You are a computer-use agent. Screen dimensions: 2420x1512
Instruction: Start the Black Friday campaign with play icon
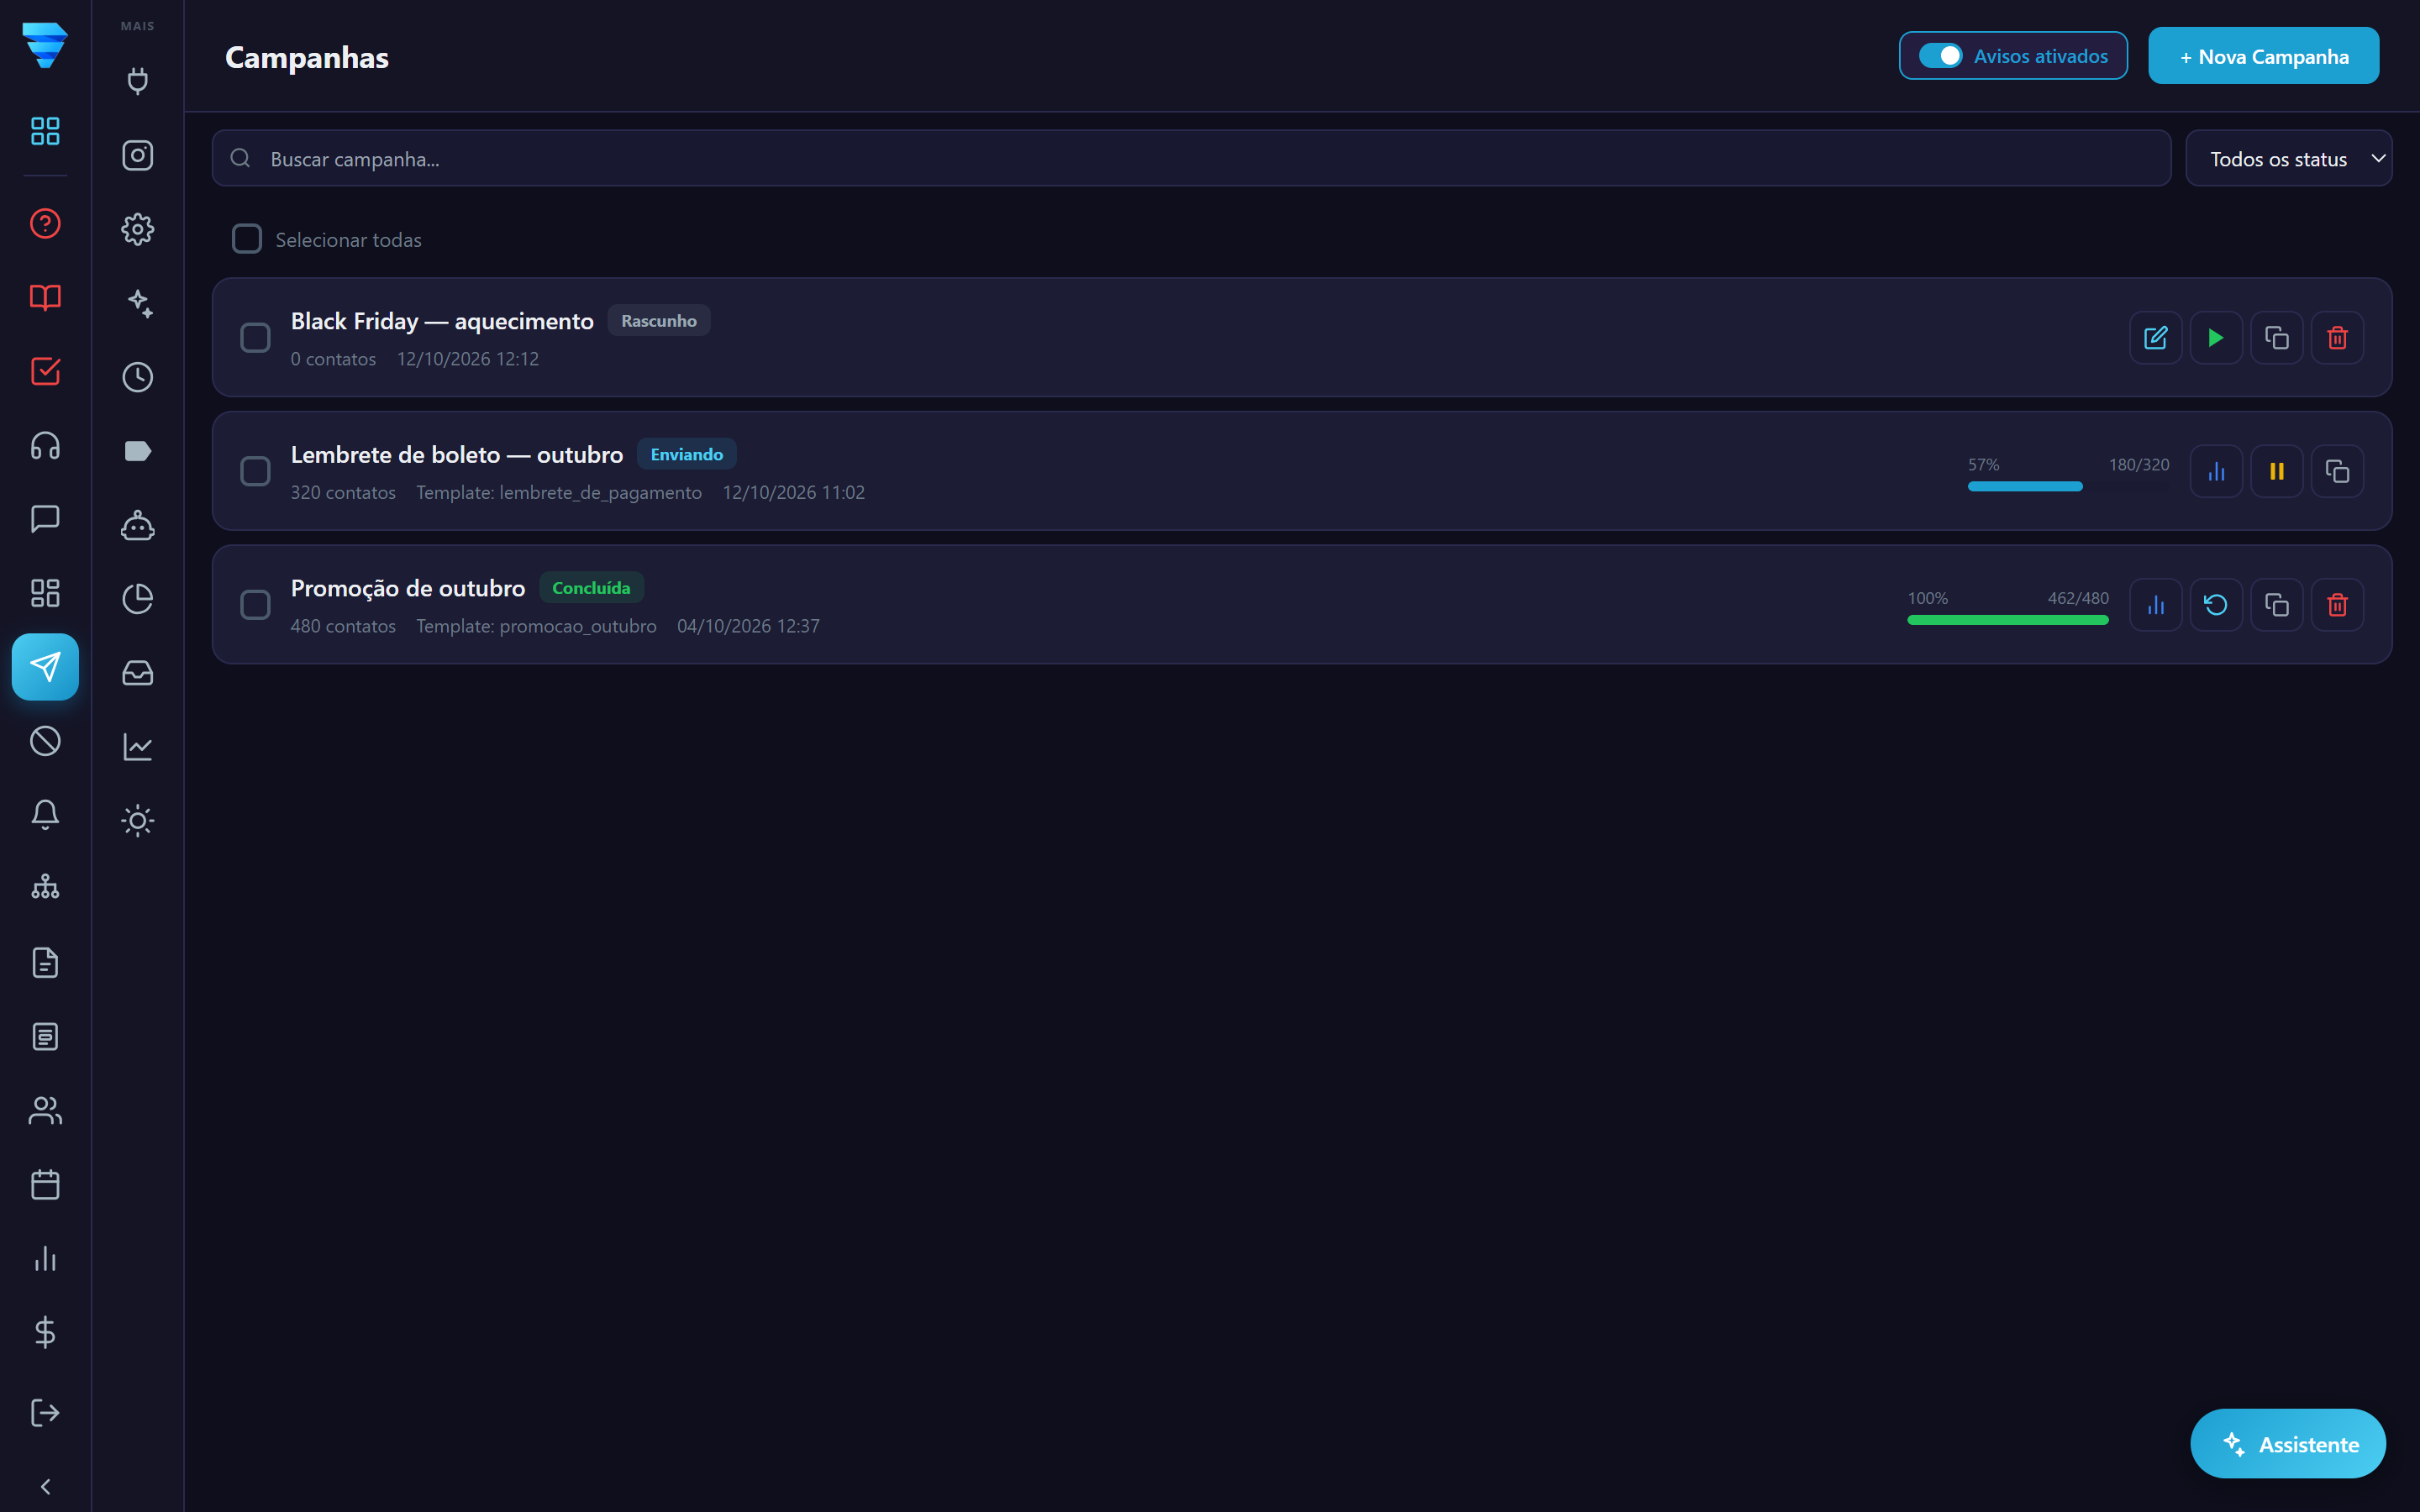2216,338
